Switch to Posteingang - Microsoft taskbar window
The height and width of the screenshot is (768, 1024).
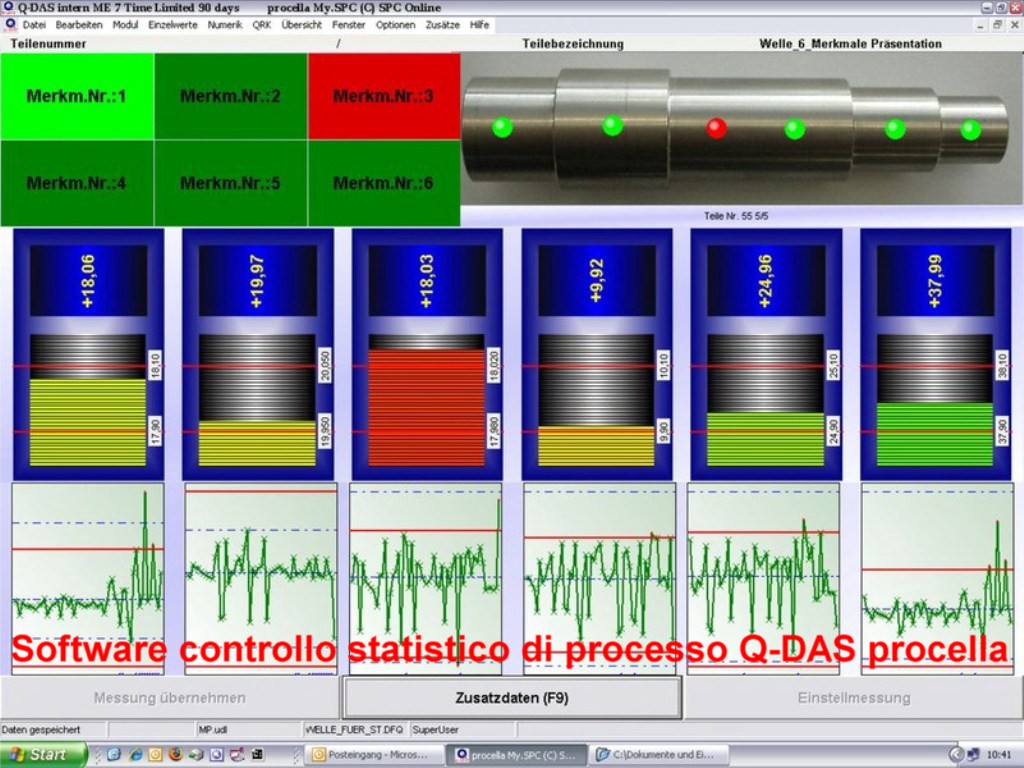(x=373, y=755)
